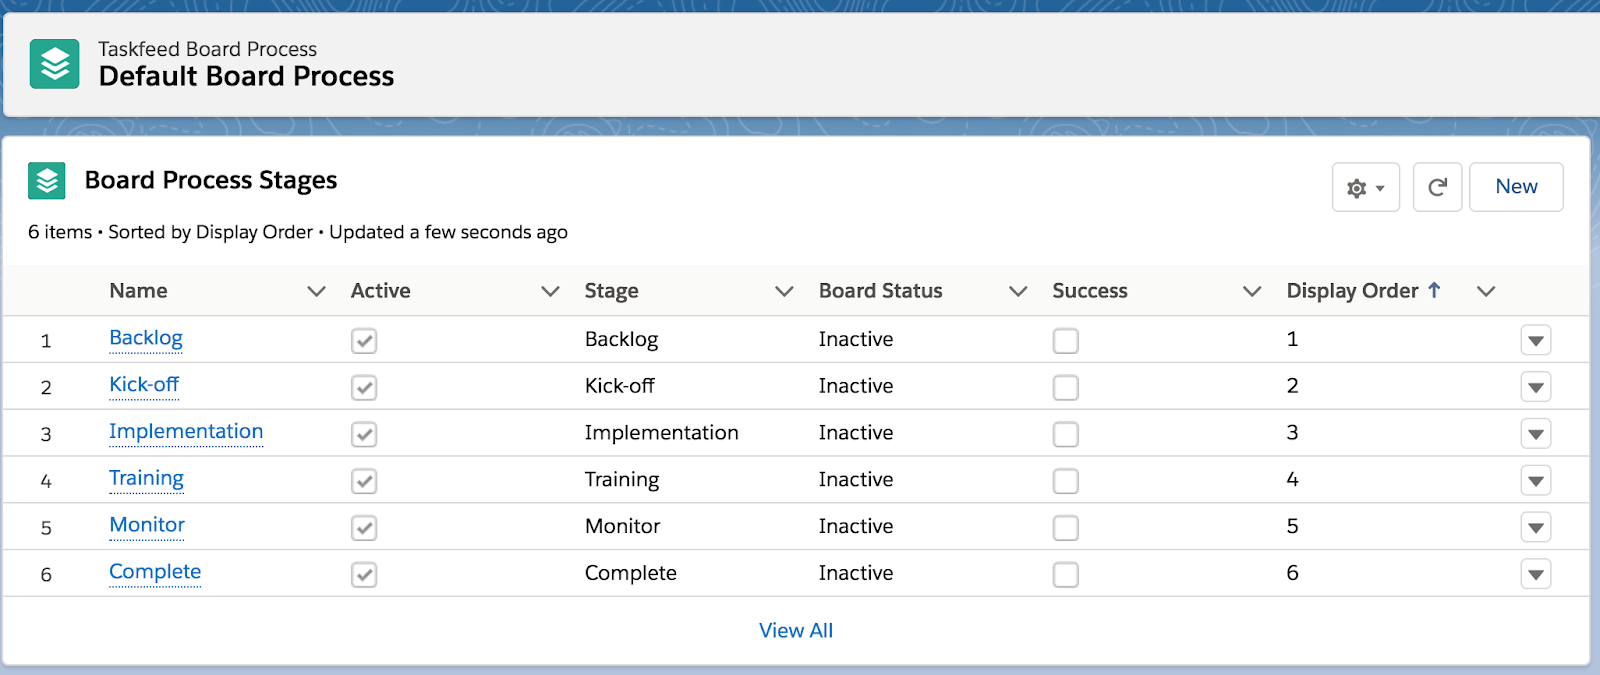Click the Board Process Stages list icon

point(47,181)
